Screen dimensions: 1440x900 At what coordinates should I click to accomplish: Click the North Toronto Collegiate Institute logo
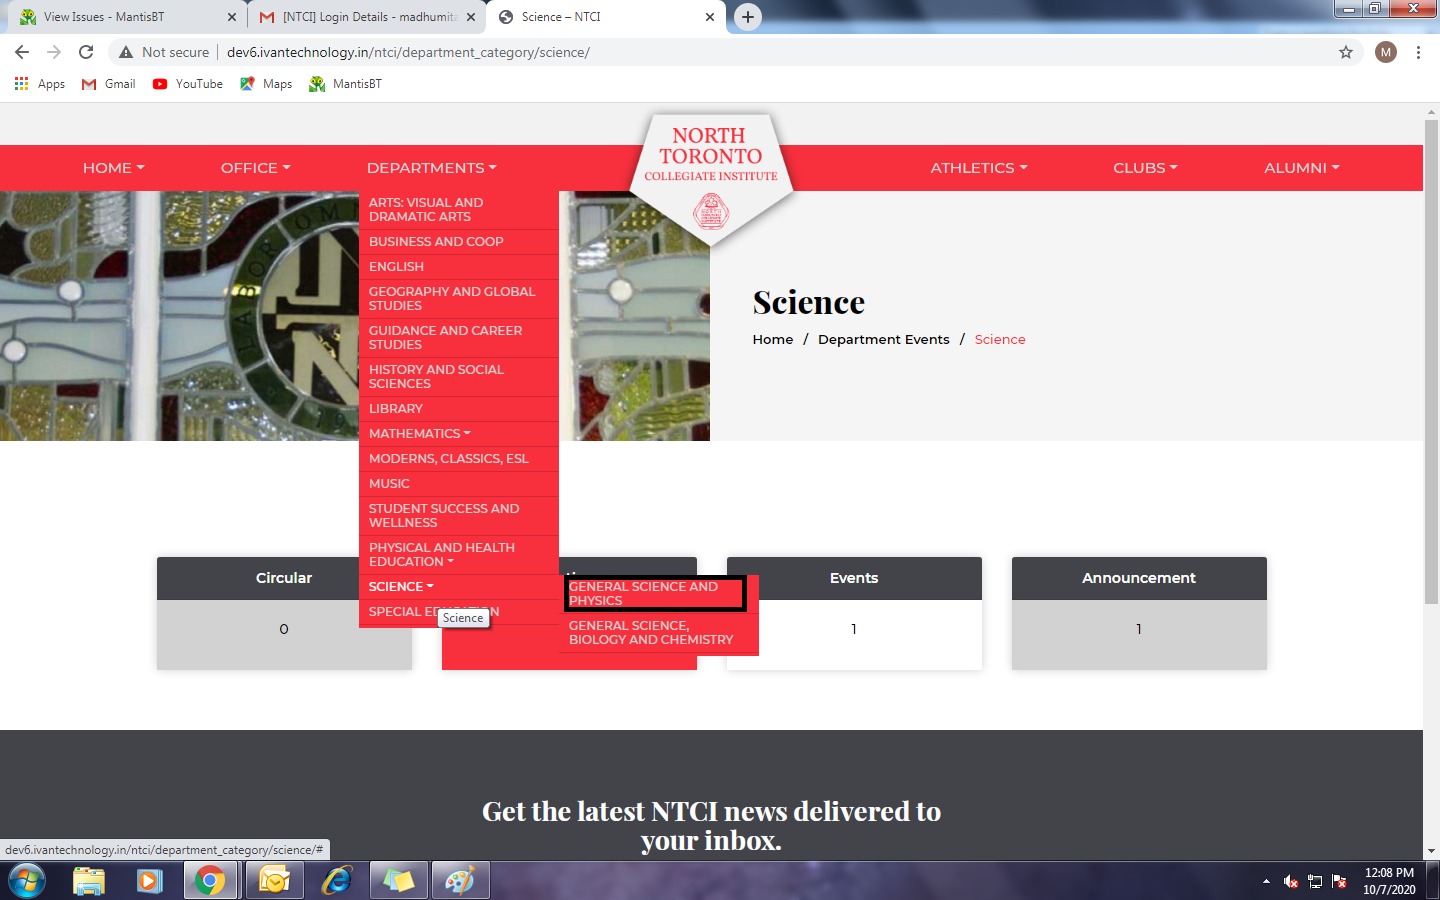710,170
